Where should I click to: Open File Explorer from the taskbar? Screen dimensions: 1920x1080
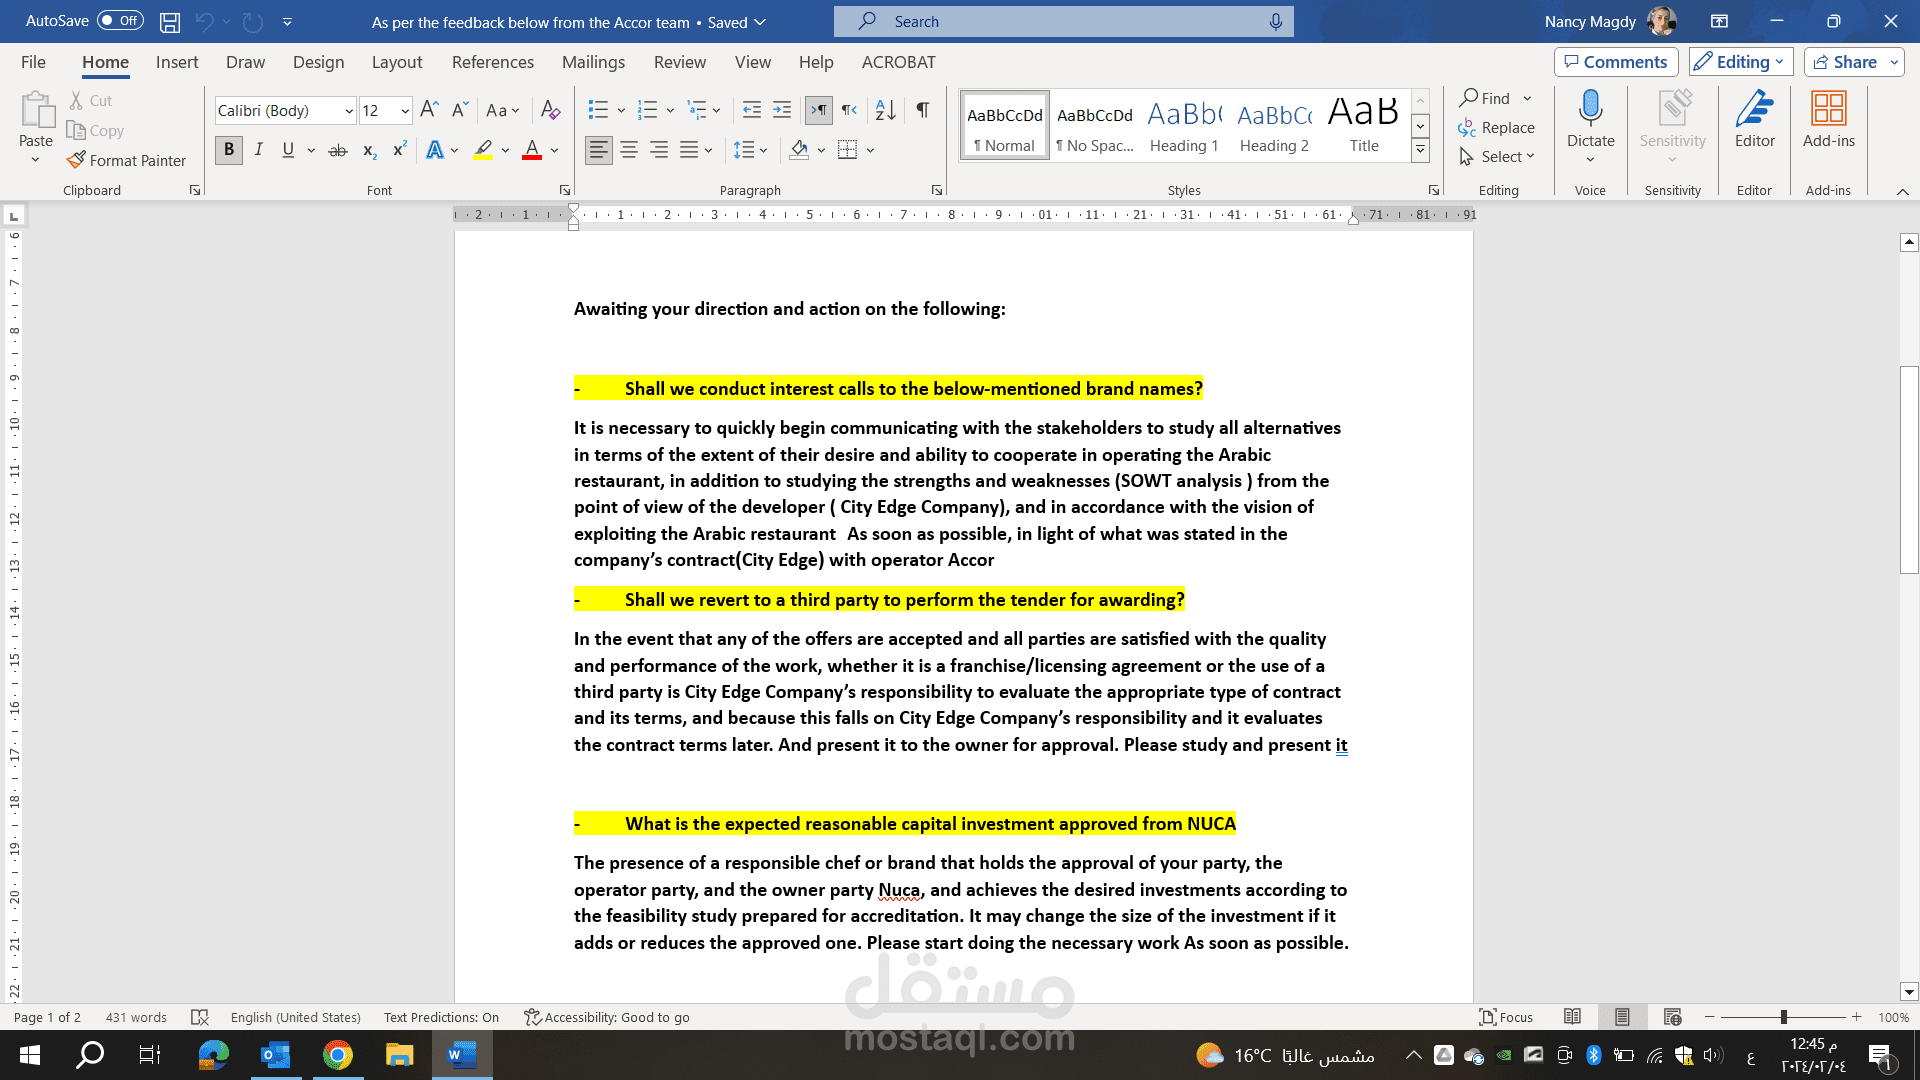(x=400, y=1055)
